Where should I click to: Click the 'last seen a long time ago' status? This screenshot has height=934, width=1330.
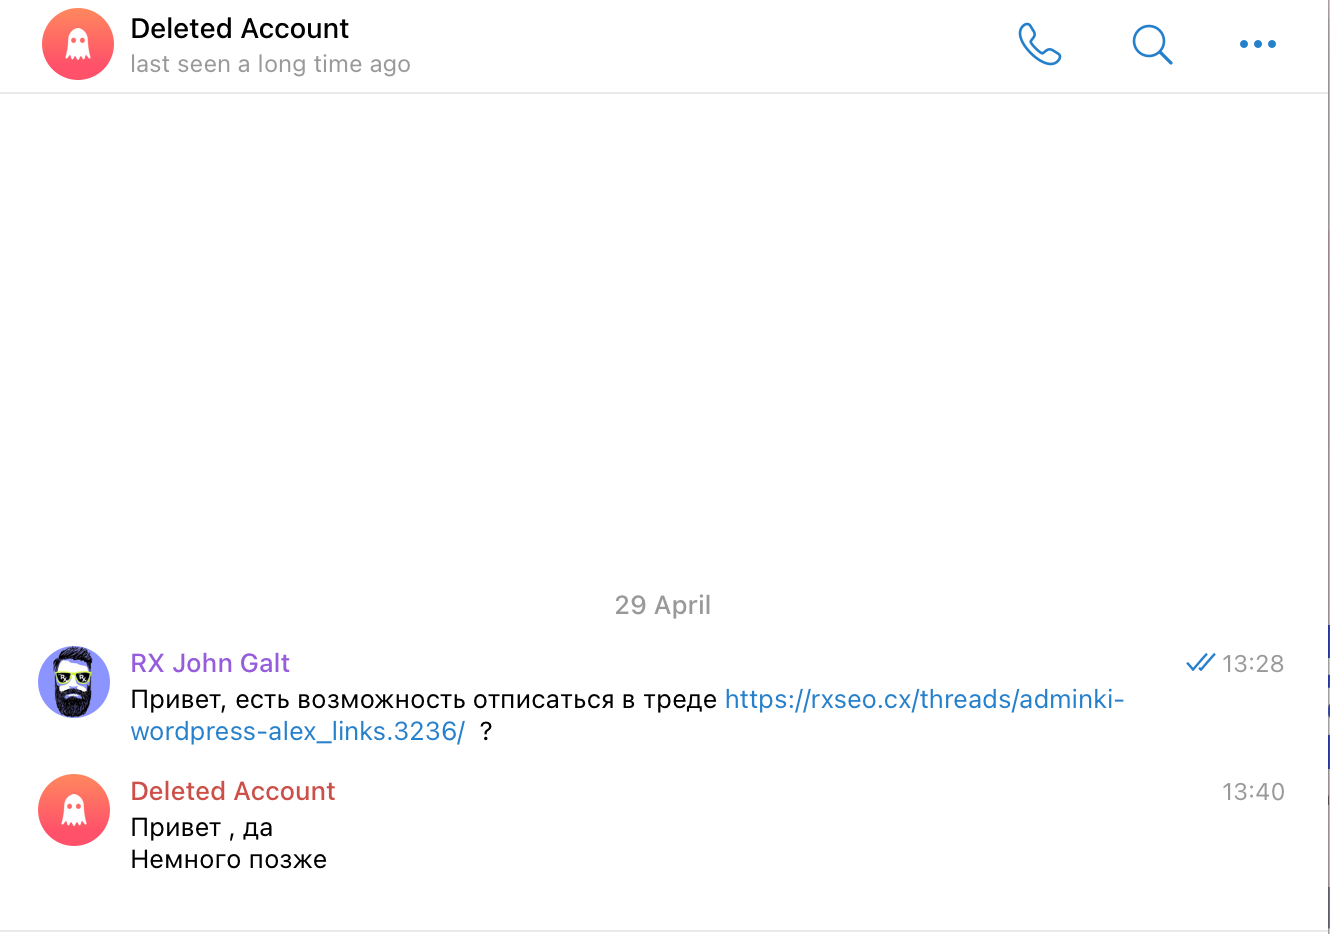tap(270, 63)
